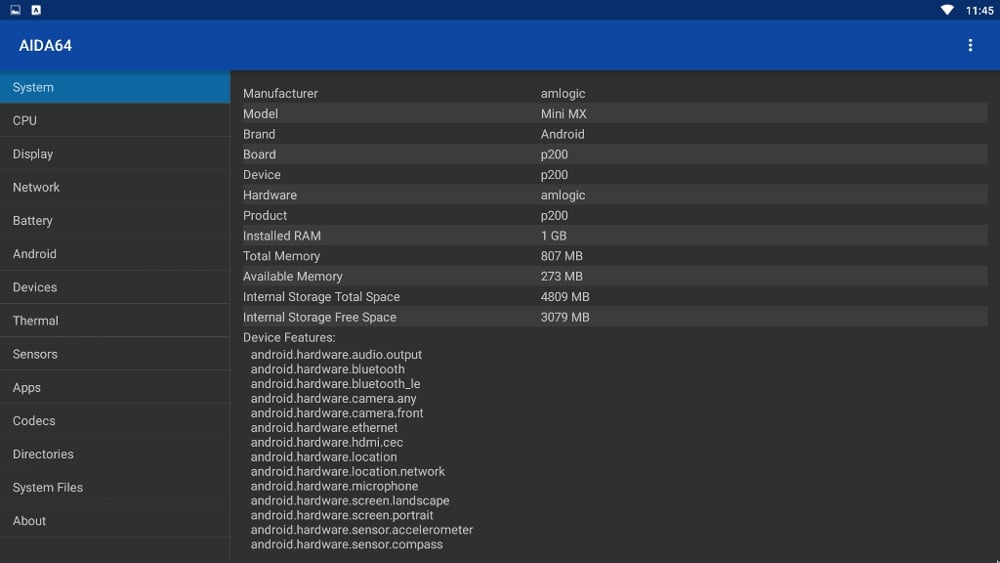Select android.hardware.ethernet entry
1000x563 pixels.
(324, 428)
